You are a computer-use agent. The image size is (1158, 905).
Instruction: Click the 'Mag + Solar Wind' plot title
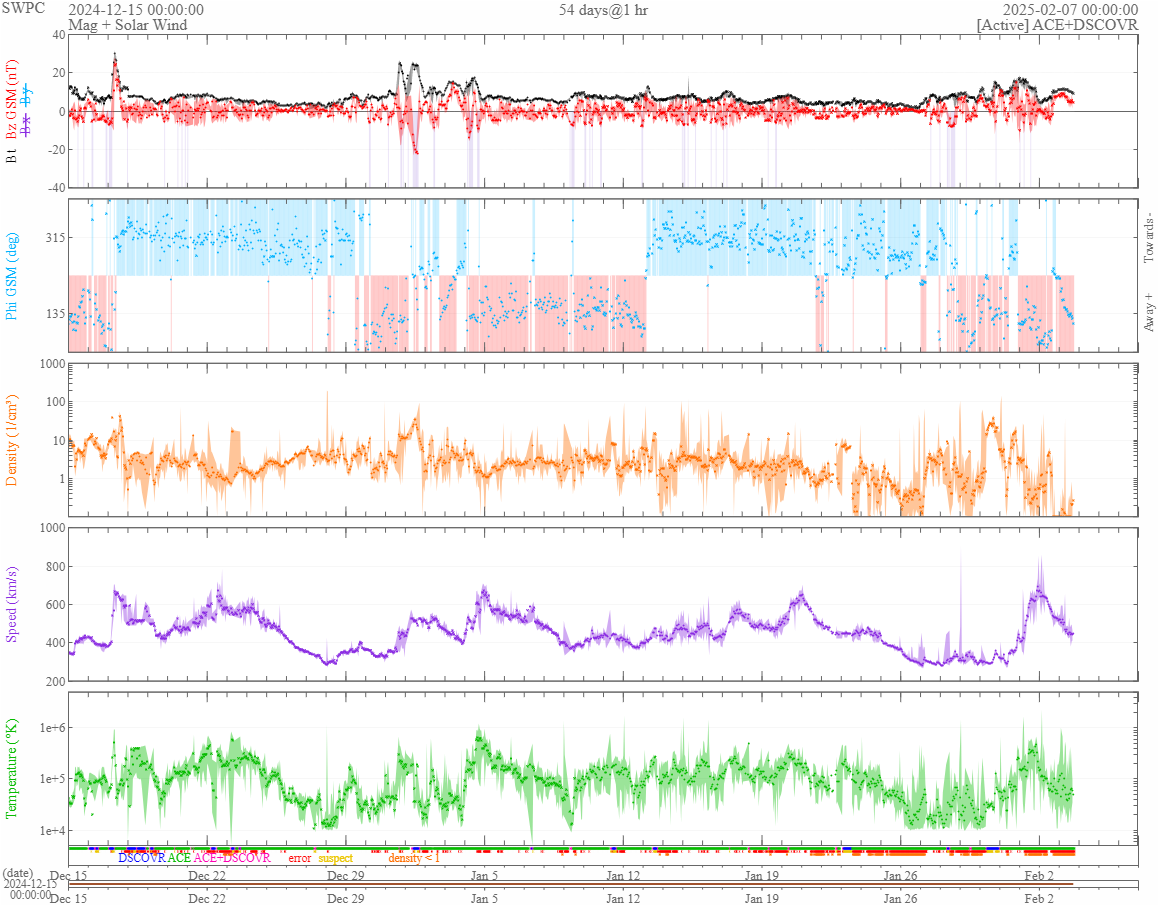pos(128,24)
